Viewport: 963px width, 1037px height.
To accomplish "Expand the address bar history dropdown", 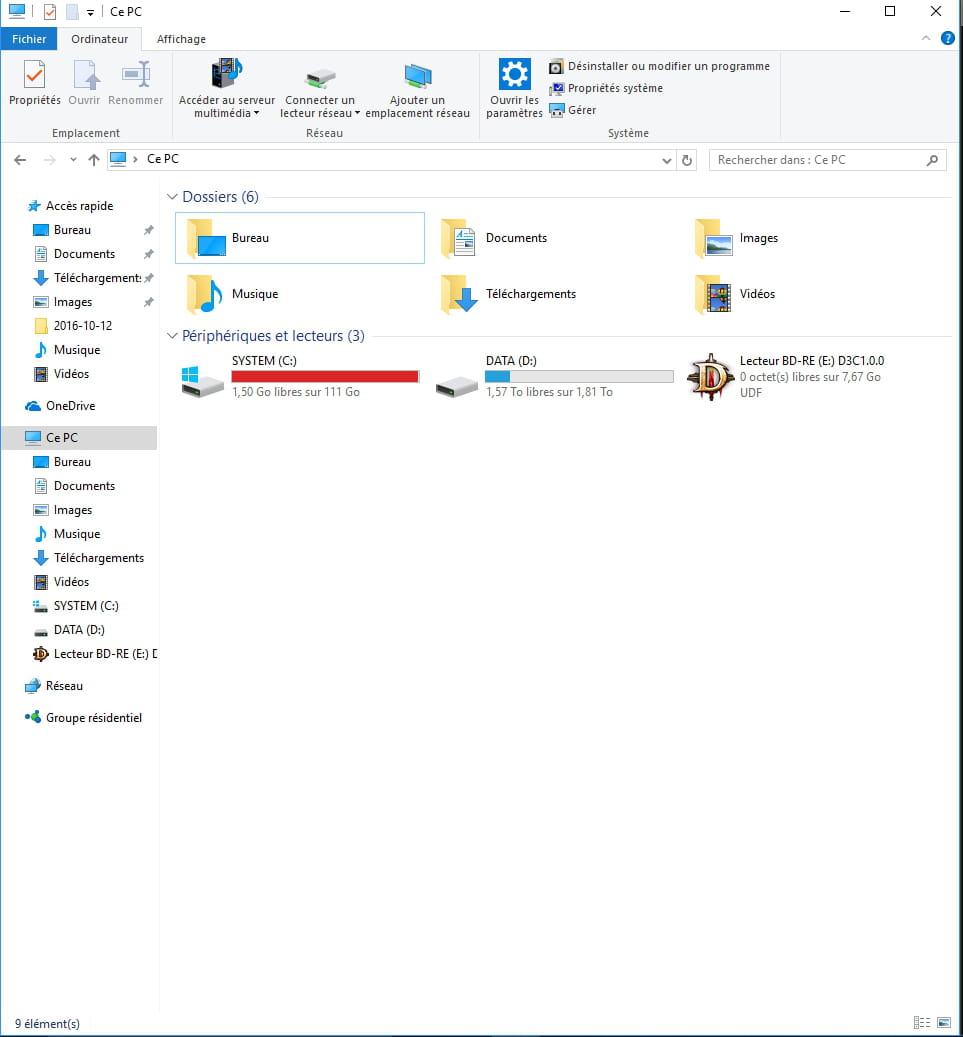I will pos(667,160).
